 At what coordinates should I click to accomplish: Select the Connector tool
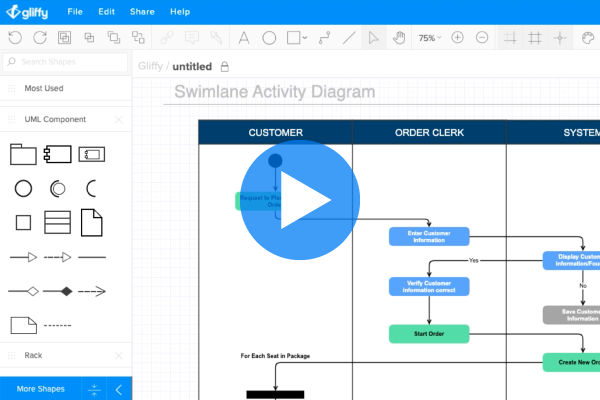tap(324, 38)
